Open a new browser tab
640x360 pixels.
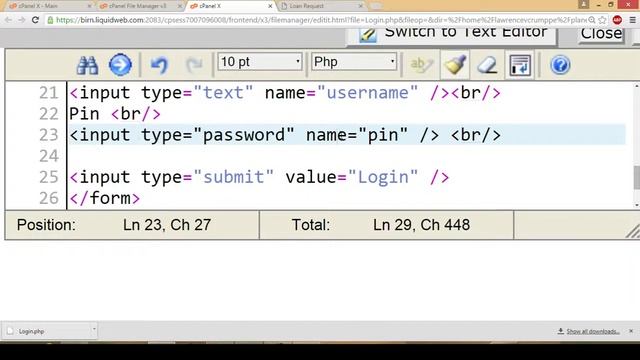click(x=376, y=6)
